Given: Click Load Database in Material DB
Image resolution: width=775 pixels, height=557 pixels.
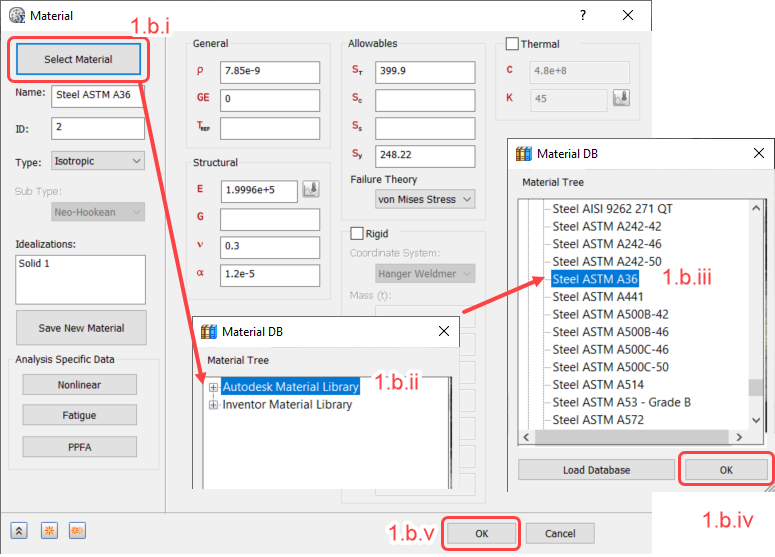Looking at the screenshot, I should pos(597,470).
